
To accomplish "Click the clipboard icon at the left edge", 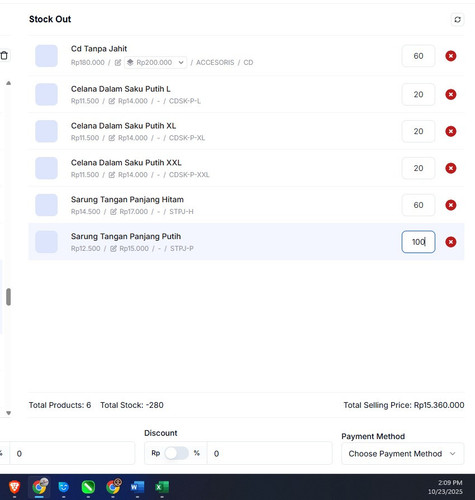I will click(x=4, y=55).
